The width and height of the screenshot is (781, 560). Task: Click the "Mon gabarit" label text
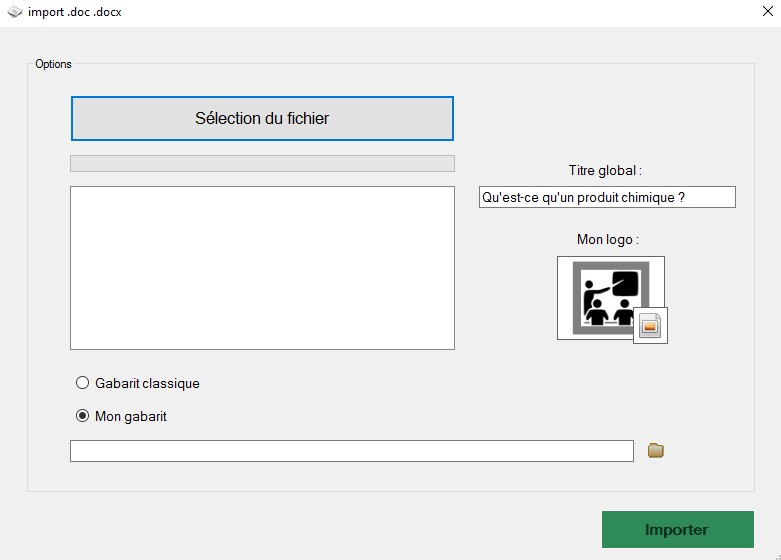pos(130,416)
